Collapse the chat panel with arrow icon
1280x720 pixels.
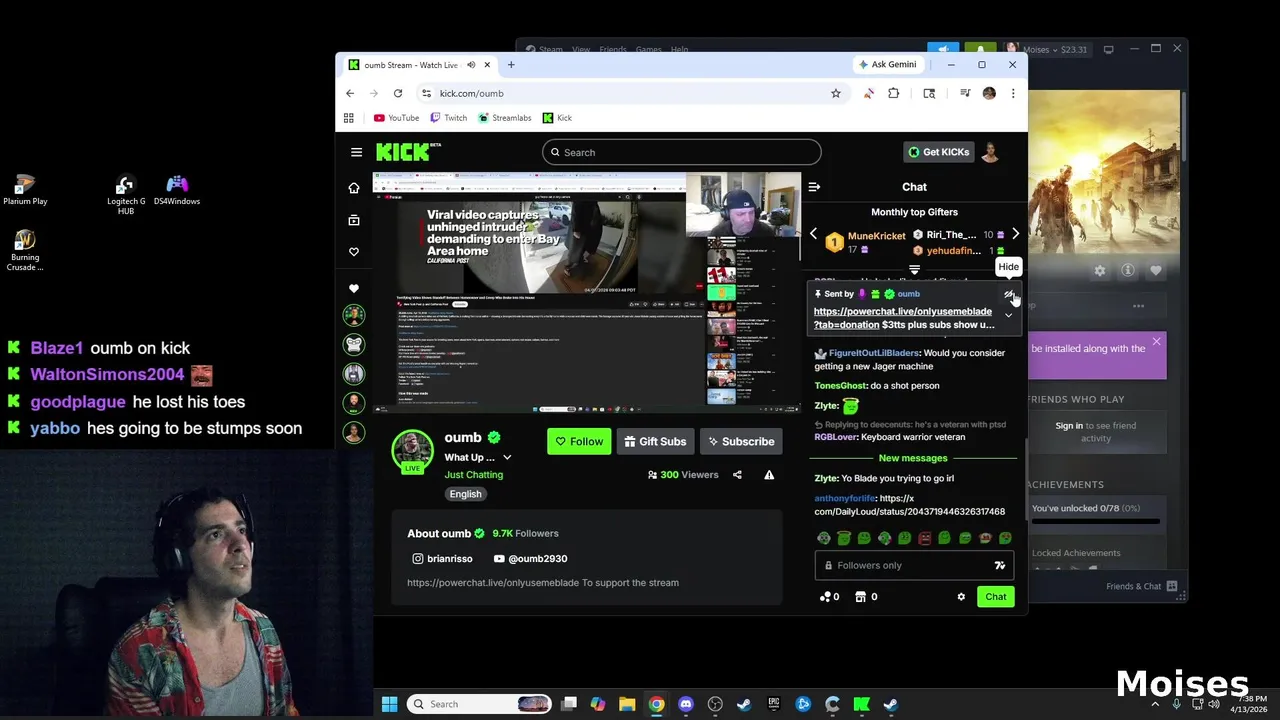click(x=814, y=186)
